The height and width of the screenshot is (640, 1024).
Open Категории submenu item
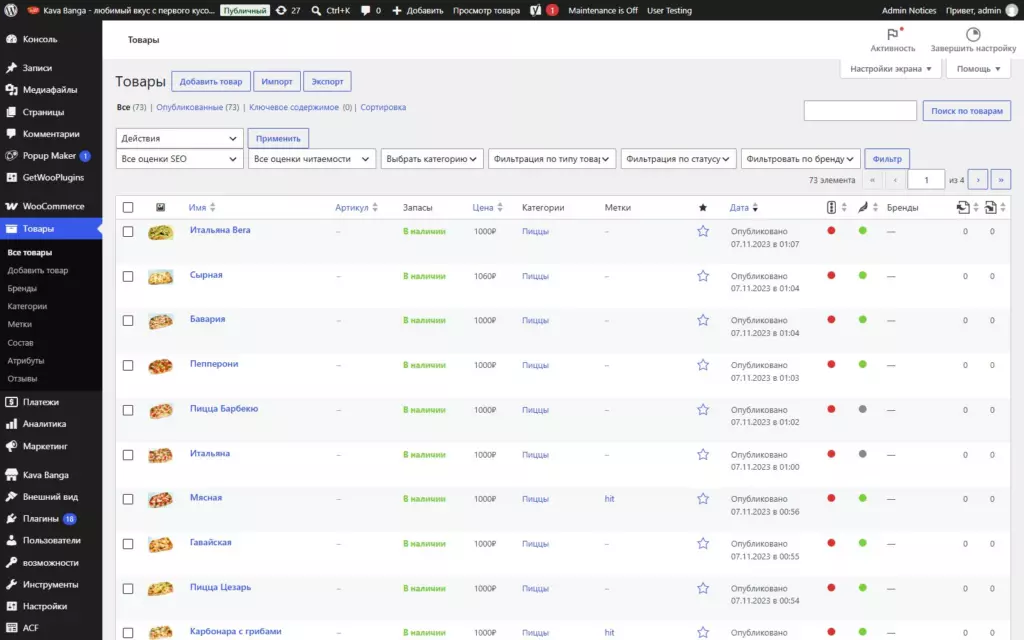(x=27, y=306)
